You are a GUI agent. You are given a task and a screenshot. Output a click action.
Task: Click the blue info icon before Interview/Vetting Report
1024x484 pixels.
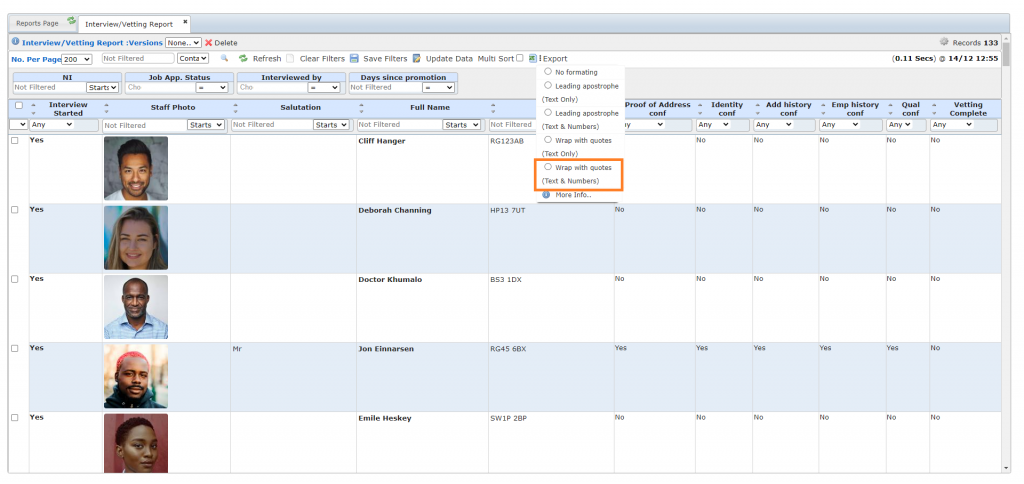[x=16, y=41]
